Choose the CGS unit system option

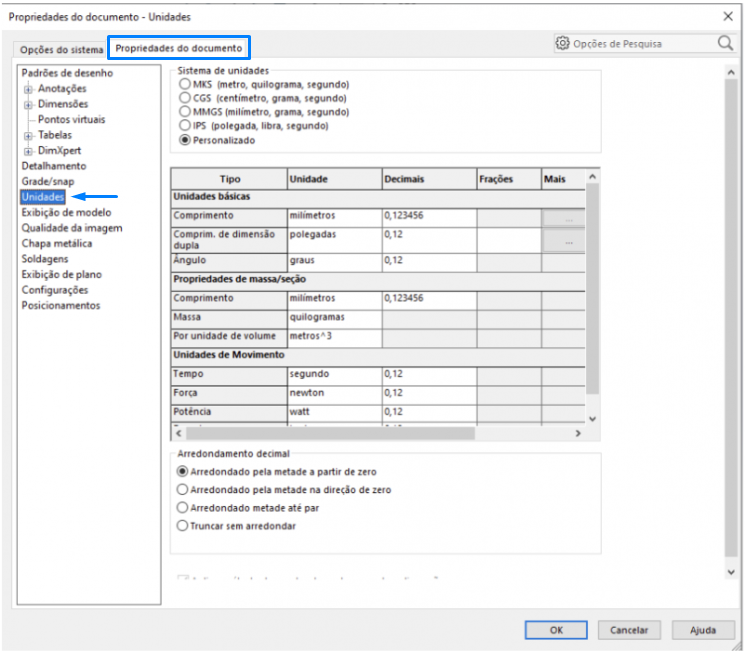(x=184, y=99)
